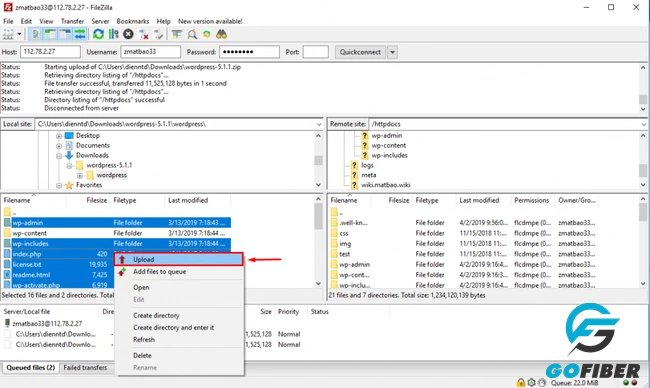
Task: Toggle synchronized browsing icon
Action: (206, 34)
